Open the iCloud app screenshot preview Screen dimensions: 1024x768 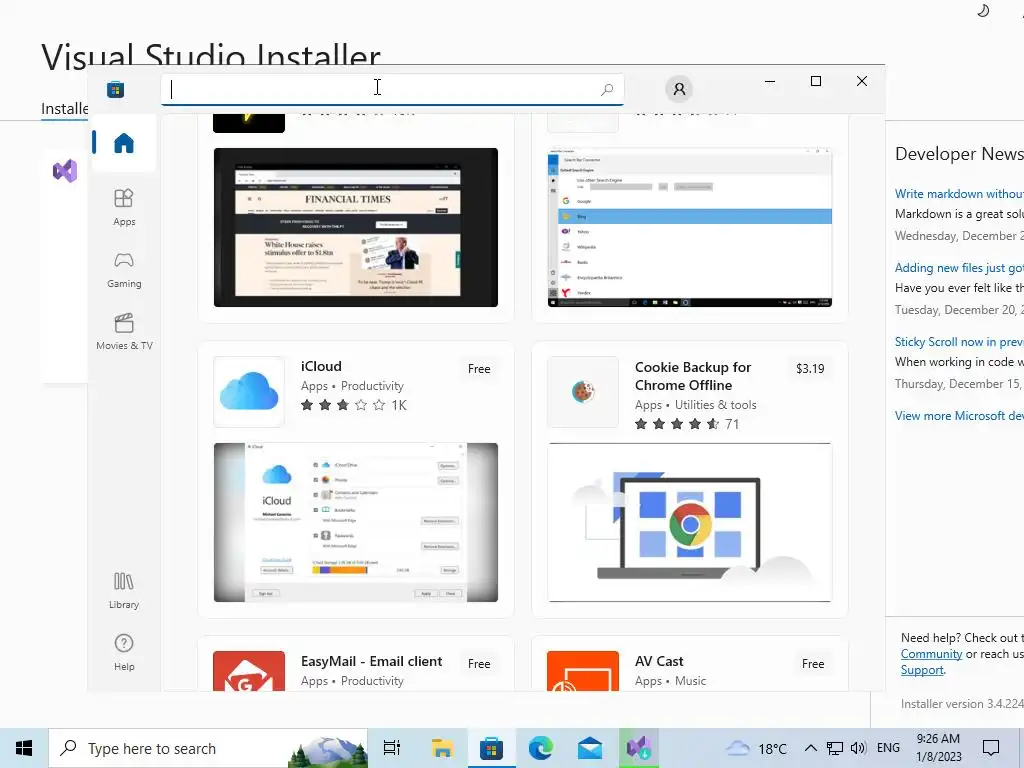356,522
